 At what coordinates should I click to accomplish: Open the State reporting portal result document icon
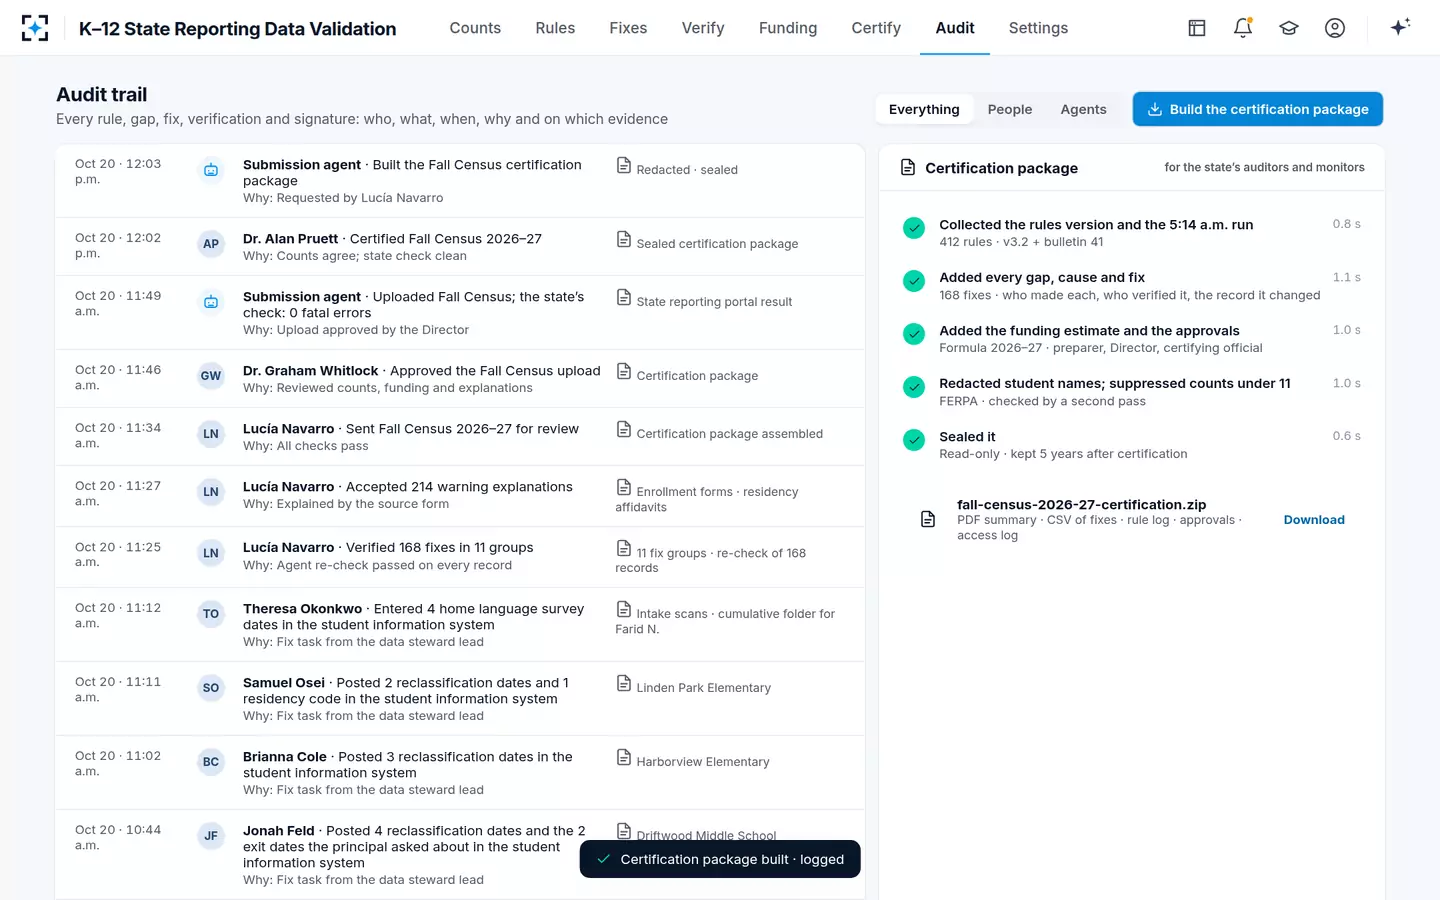click(624, 297)
